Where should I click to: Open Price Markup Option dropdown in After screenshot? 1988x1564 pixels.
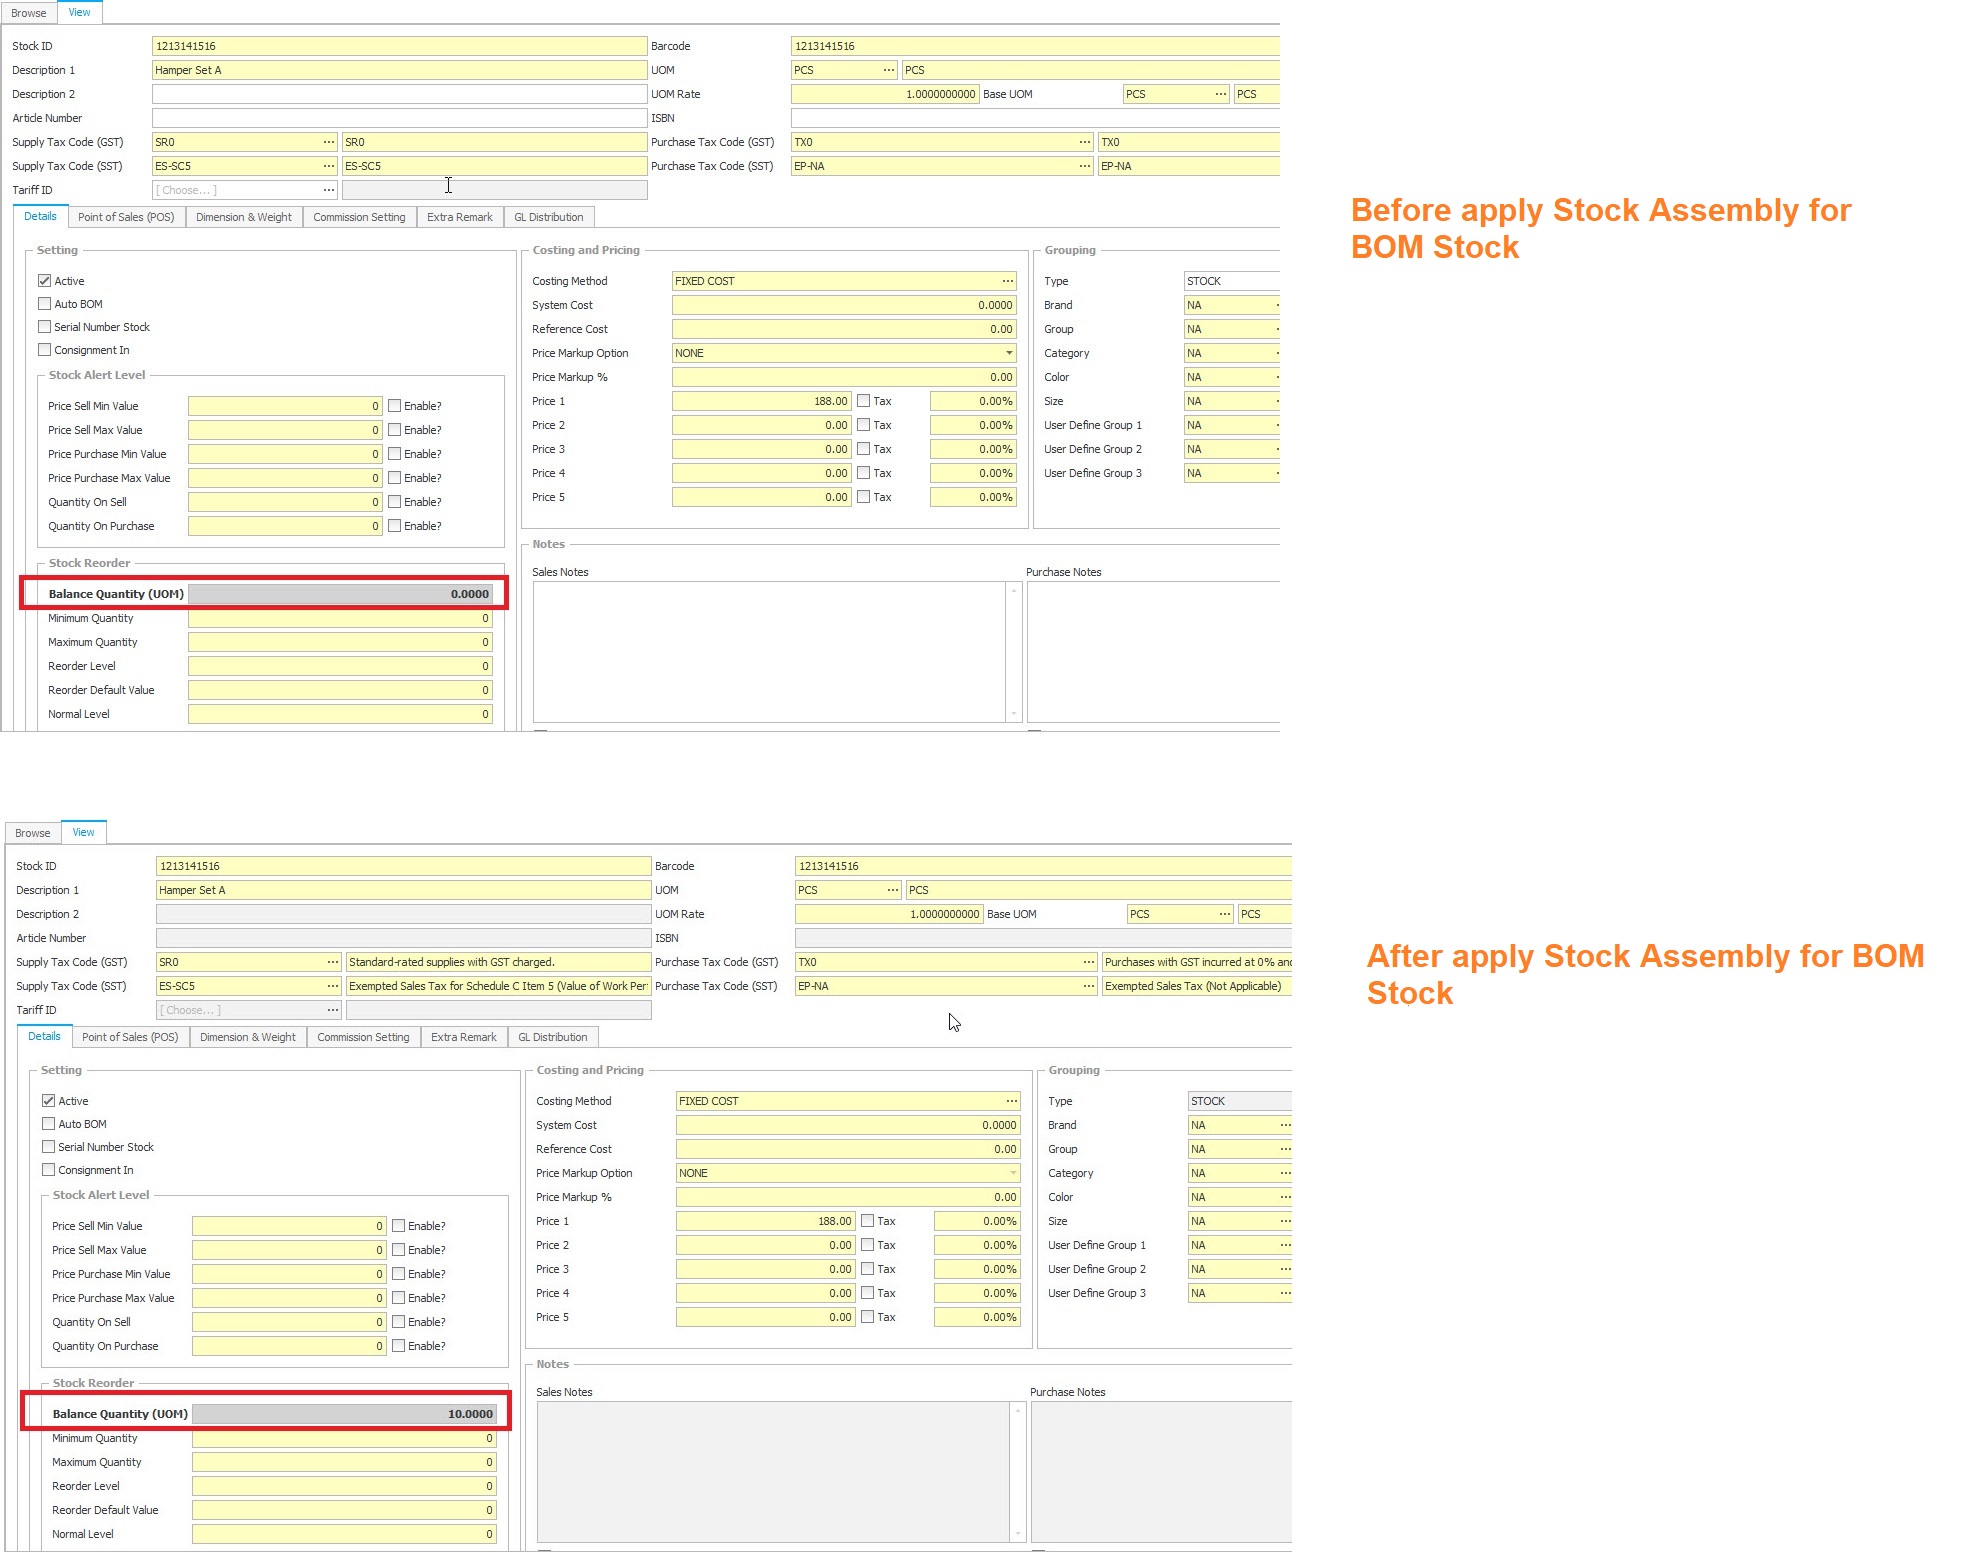1013,1173
